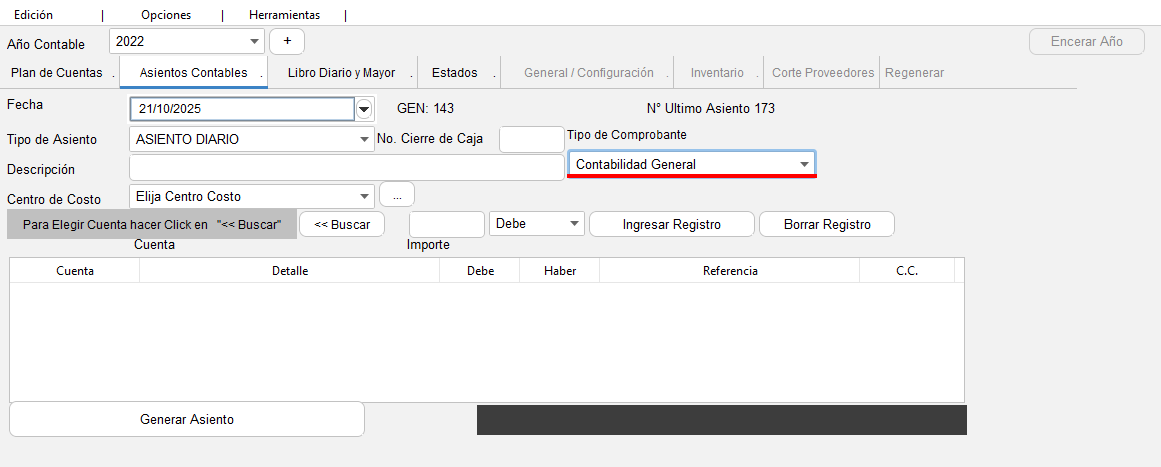Click into the Descripción text field
Viewport: 1161px width, 467px height.
coord(346,168)
